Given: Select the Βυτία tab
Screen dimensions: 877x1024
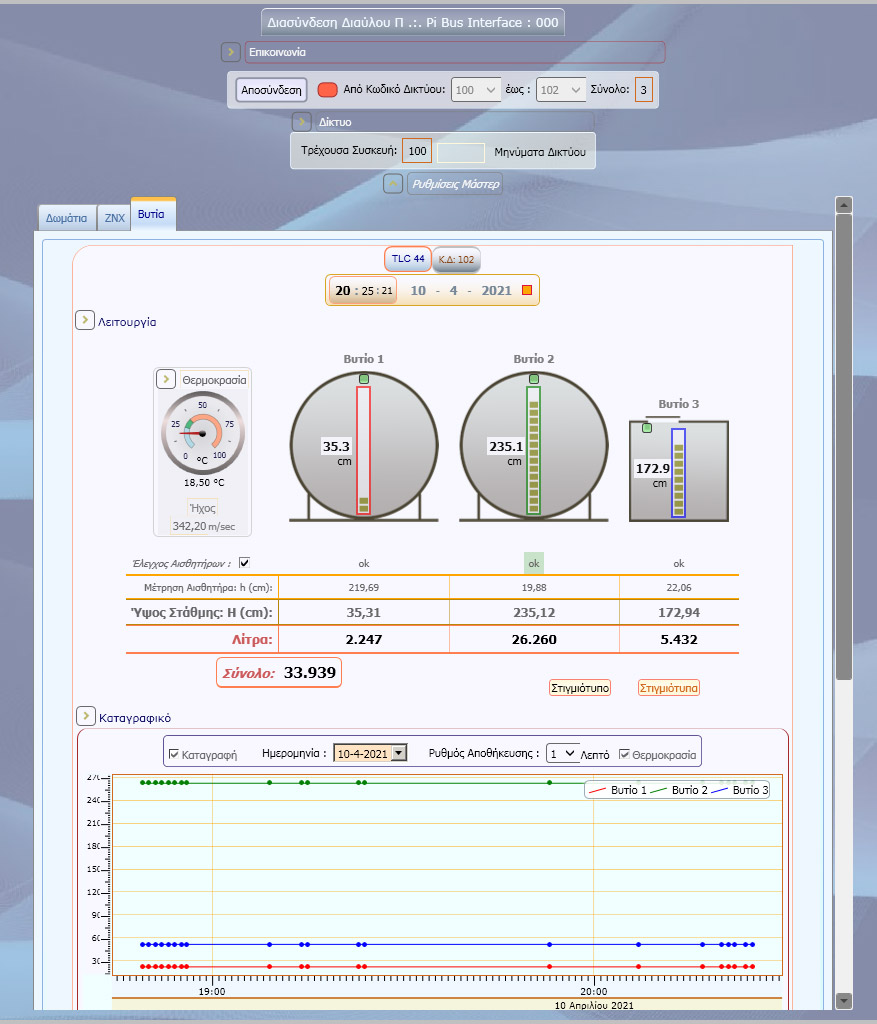Looking at the screenshot, I should [x=151, y=214].
